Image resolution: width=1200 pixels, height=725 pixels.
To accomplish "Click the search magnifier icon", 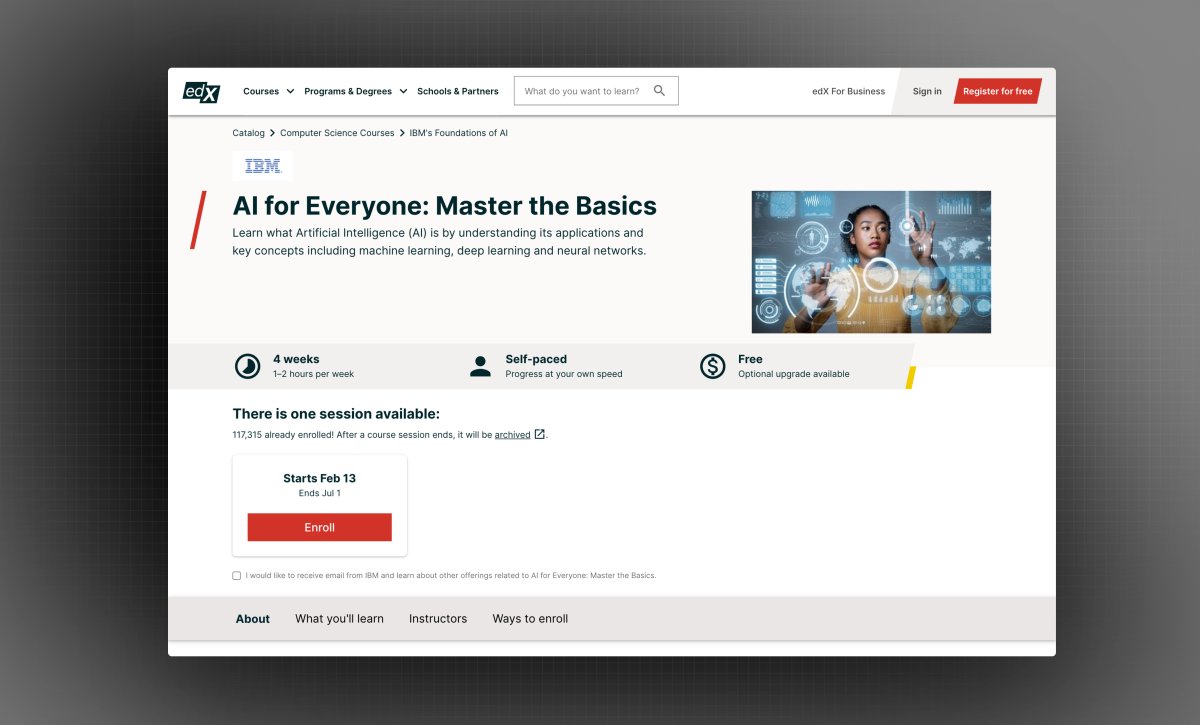I will pyautogui.click(x=659, y=91).
